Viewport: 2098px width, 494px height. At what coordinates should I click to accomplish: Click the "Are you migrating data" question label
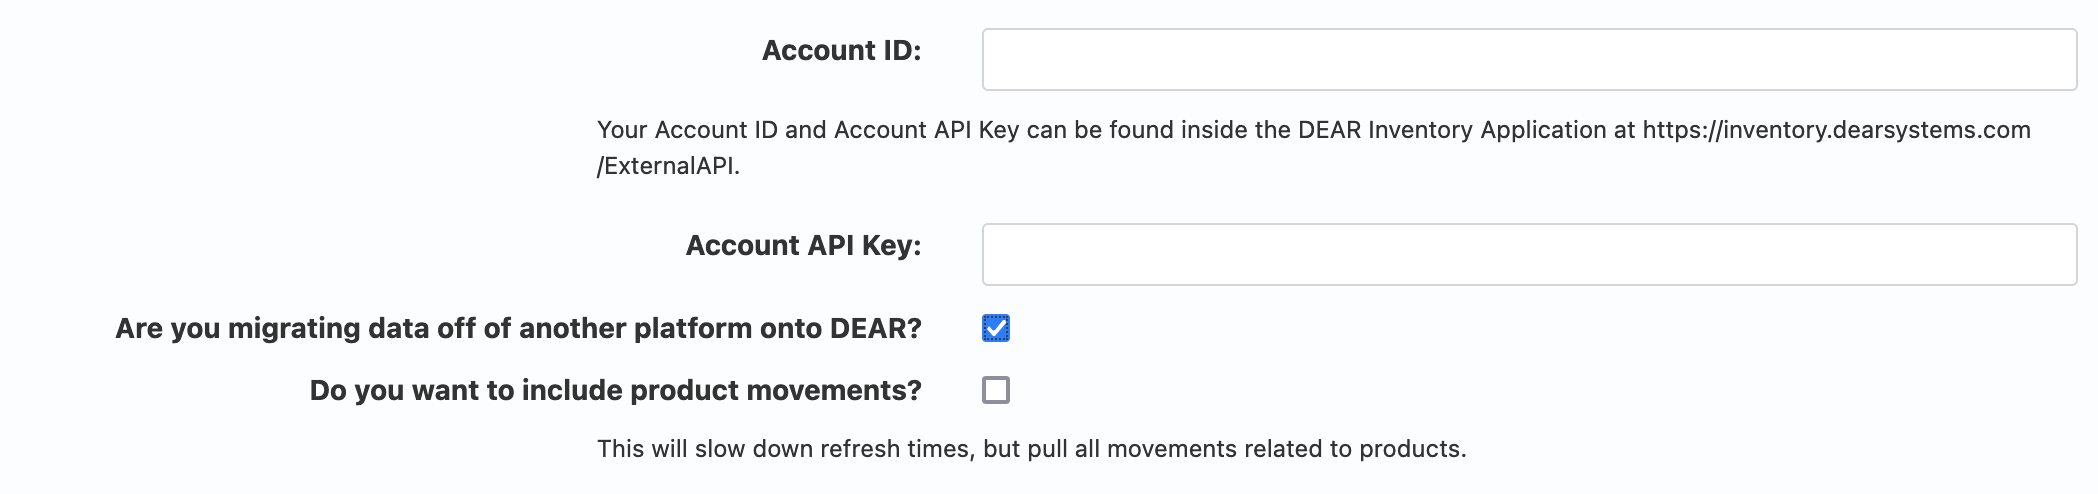click(518, 329)
